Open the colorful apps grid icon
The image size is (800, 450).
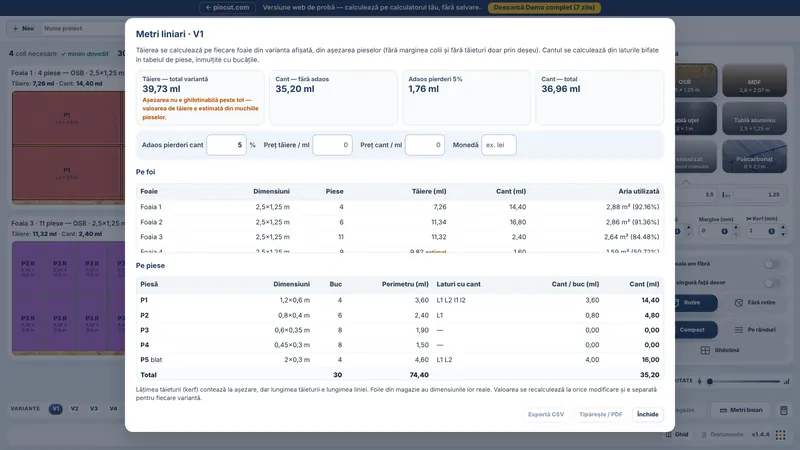tap(781, 435)
